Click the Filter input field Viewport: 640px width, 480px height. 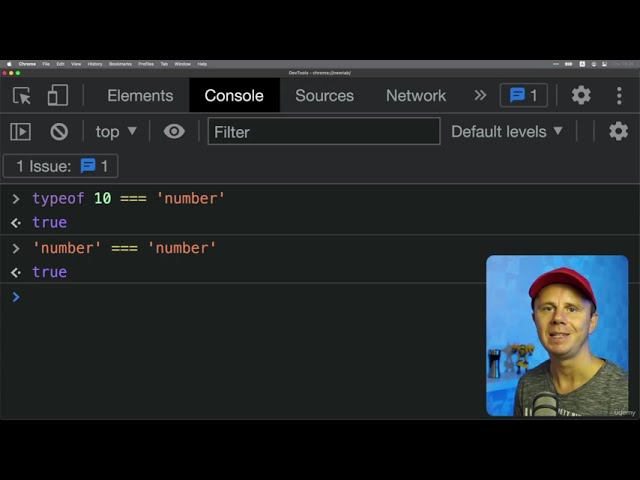tap(323, 131)
